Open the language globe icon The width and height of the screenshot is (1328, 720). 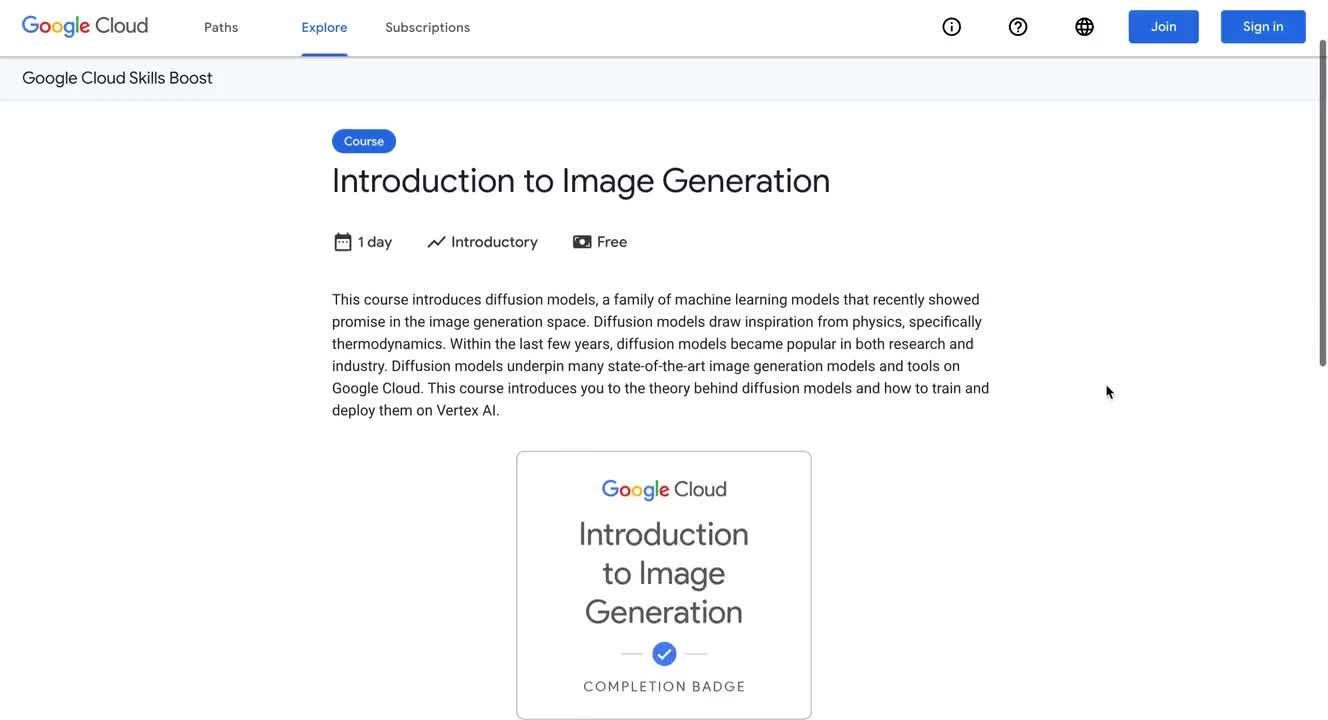click(x=1084, y=27)
